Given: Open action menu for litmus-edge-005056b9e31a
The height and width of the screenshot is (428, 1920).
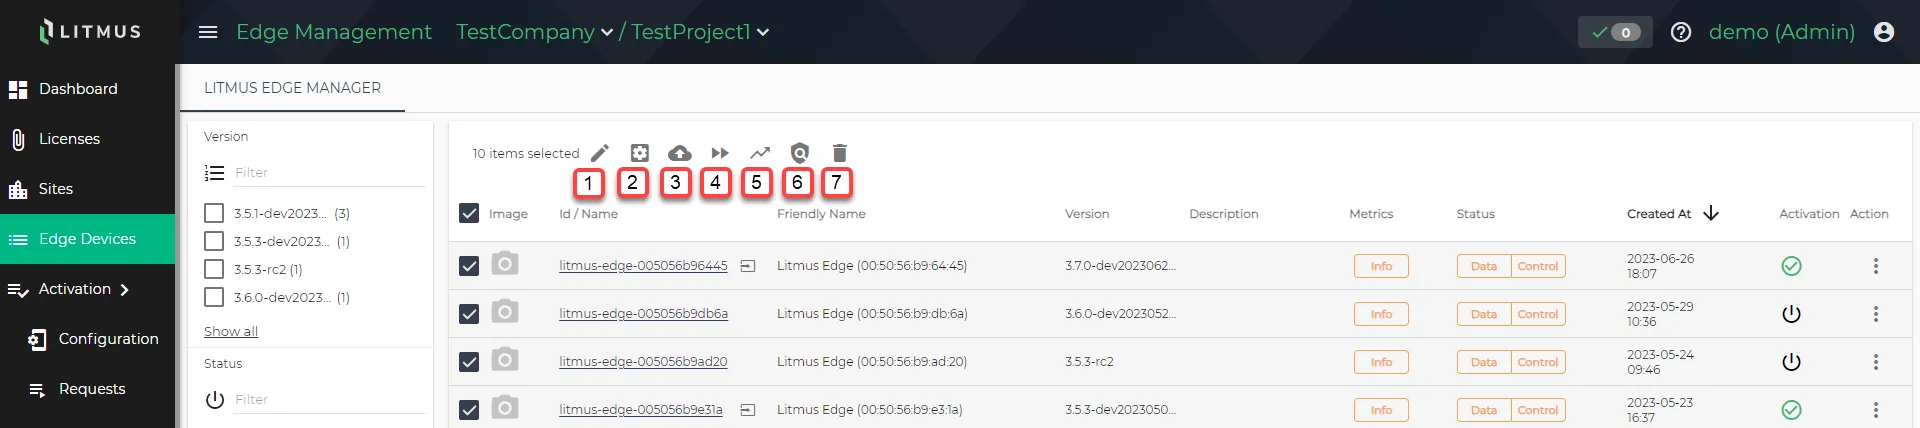Looking at the screenshot, I should coord(1876,410).
